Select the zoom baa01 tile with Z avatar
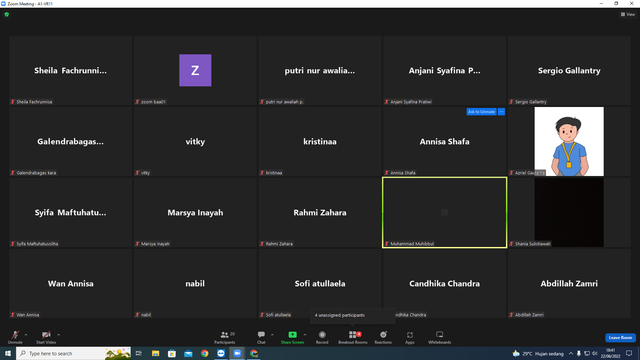This screenshot has width=640, height=360. [x=195, y=71]
